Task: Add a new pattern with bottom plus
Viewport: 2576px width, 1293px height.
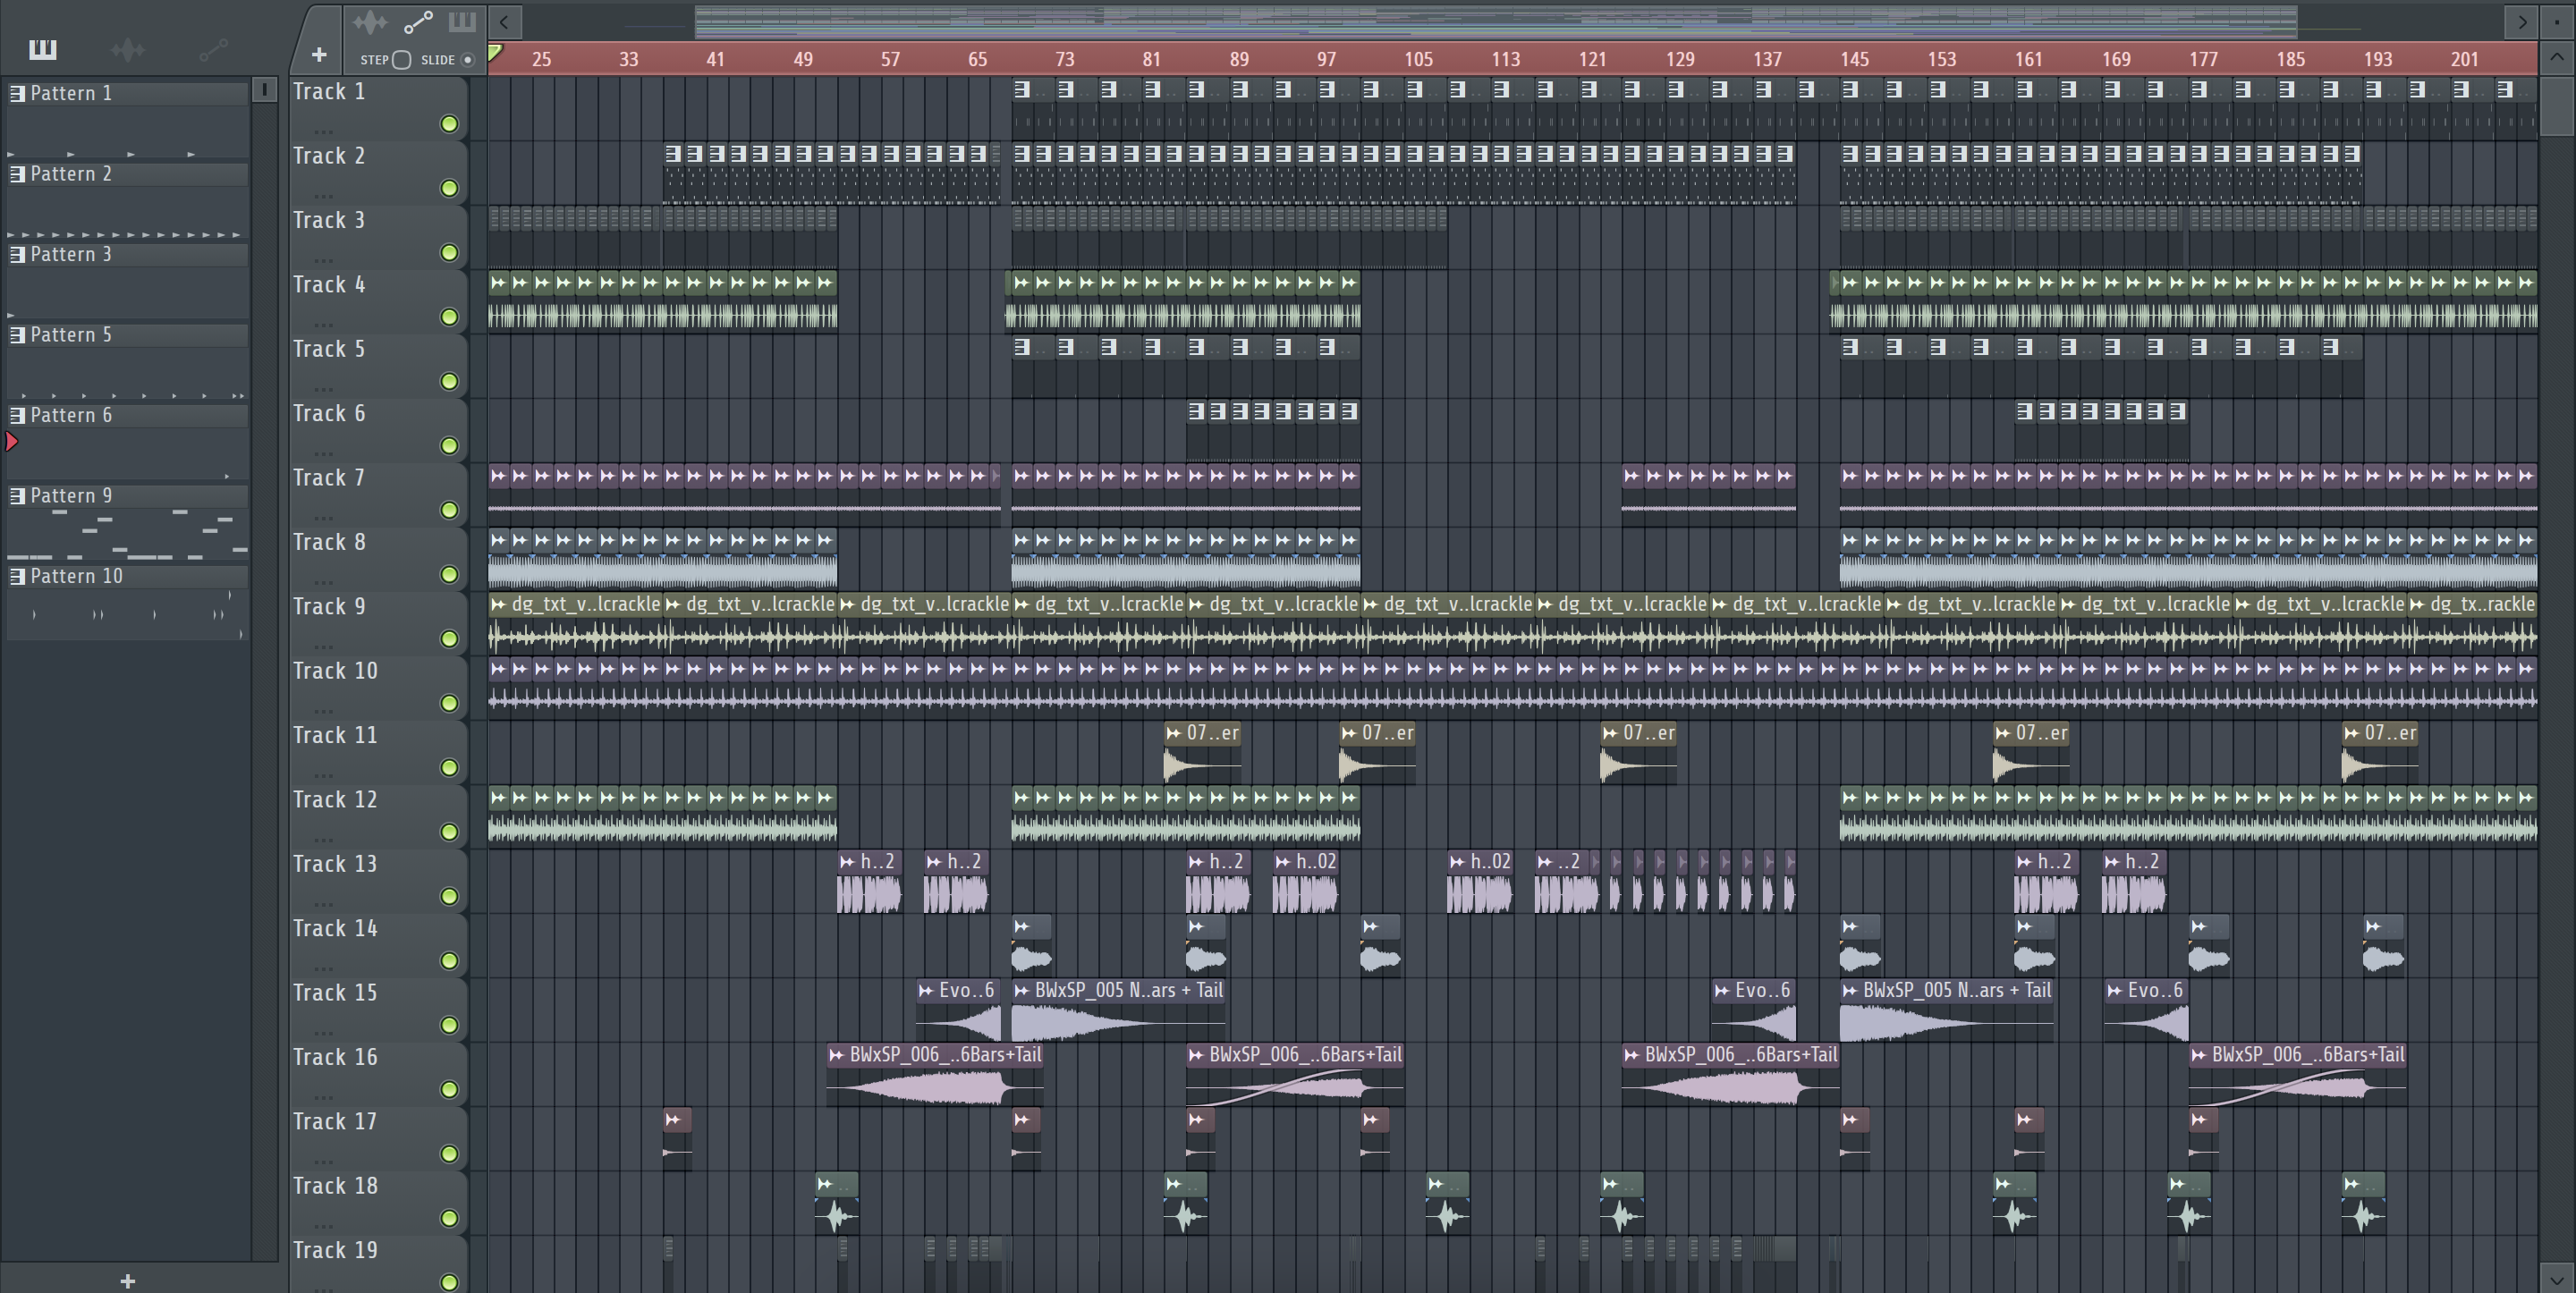Action: point(127,1281)
